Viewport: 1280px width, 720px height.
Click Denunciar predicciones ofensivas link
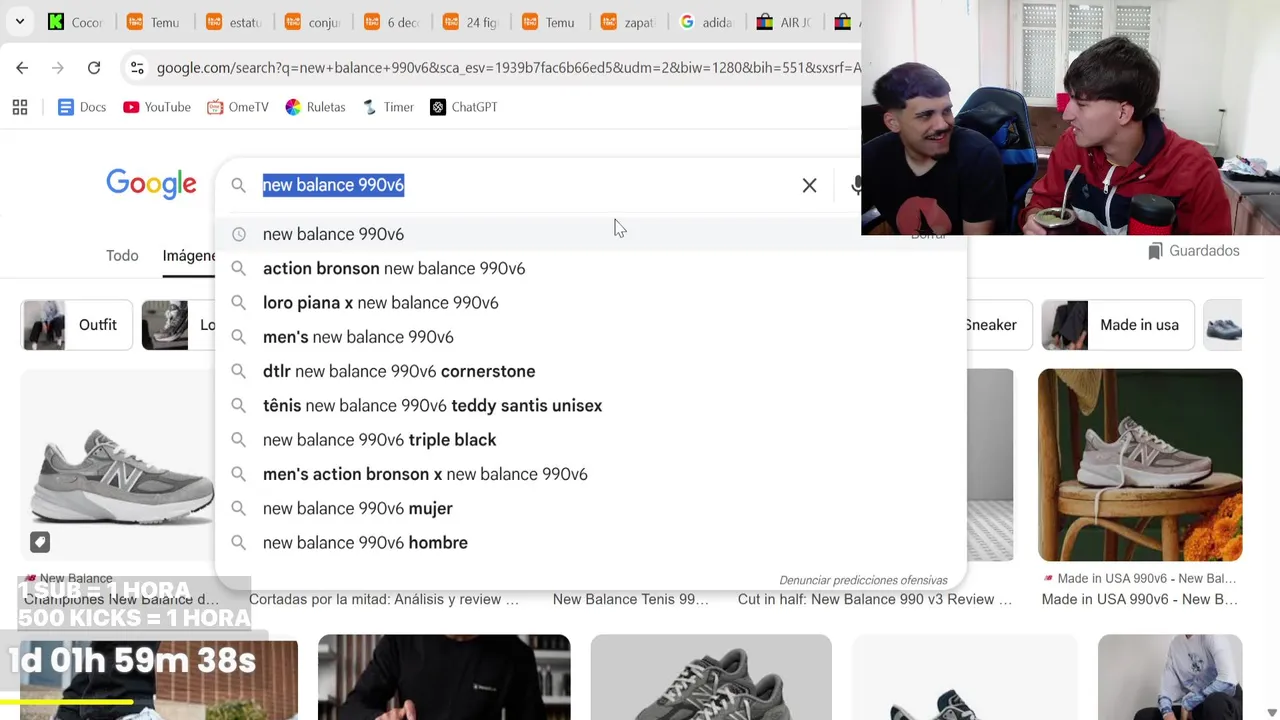point(863,580)
